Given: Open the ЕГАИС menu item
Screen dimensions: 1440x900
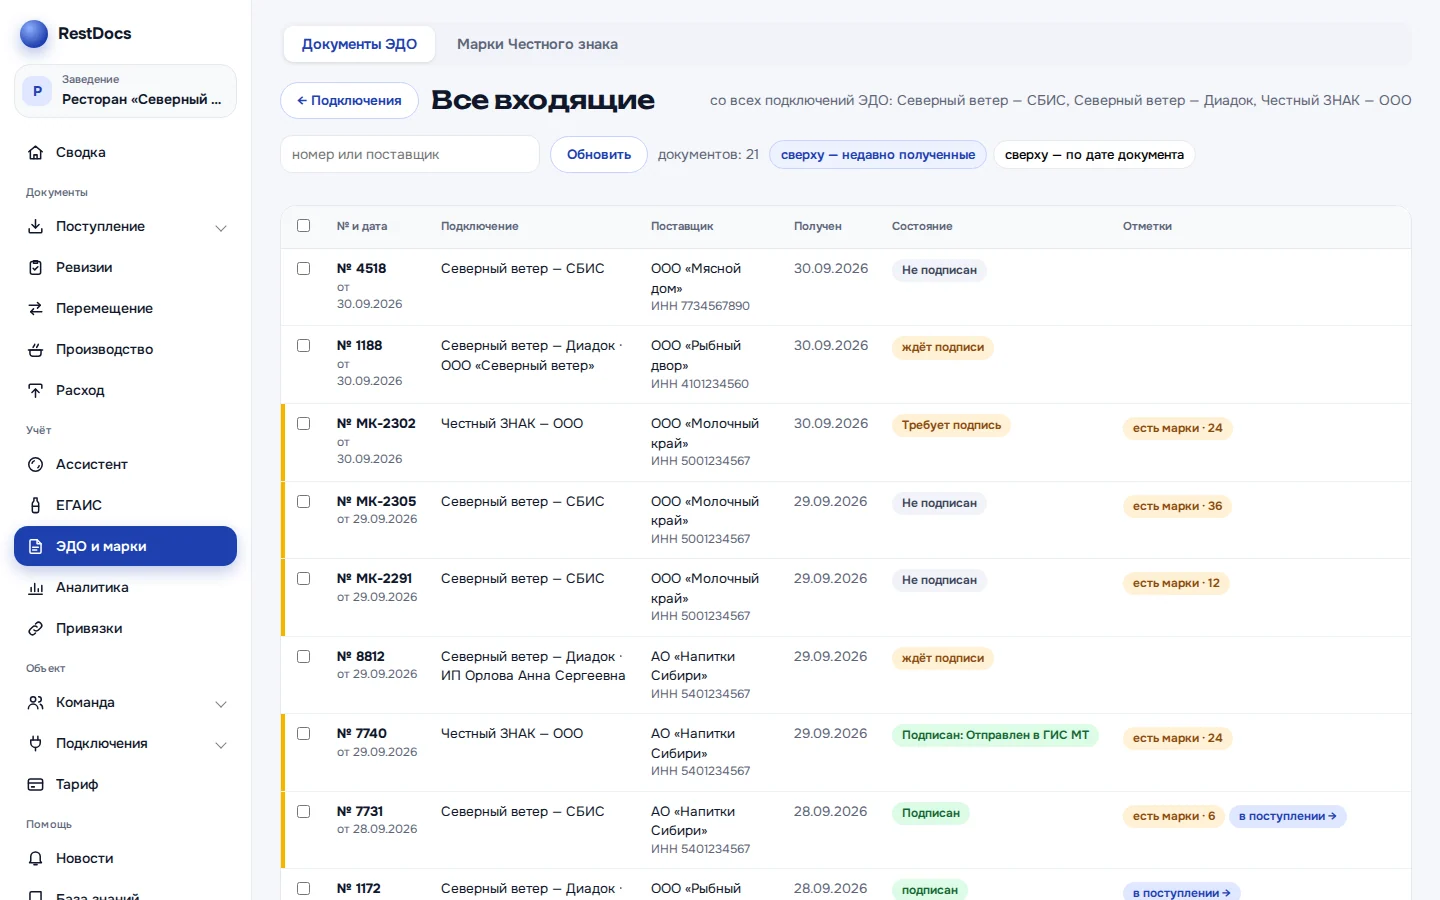Looking at the screenshot, I should point(125,506).
